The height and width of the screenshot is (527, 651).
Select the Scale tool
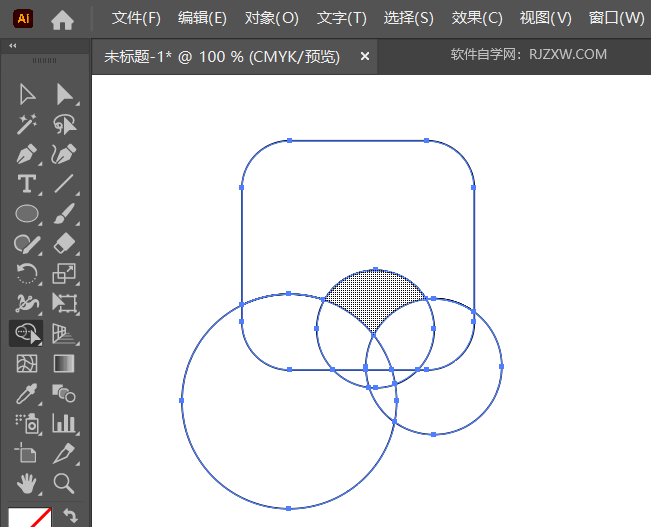(x=64, y=274)
